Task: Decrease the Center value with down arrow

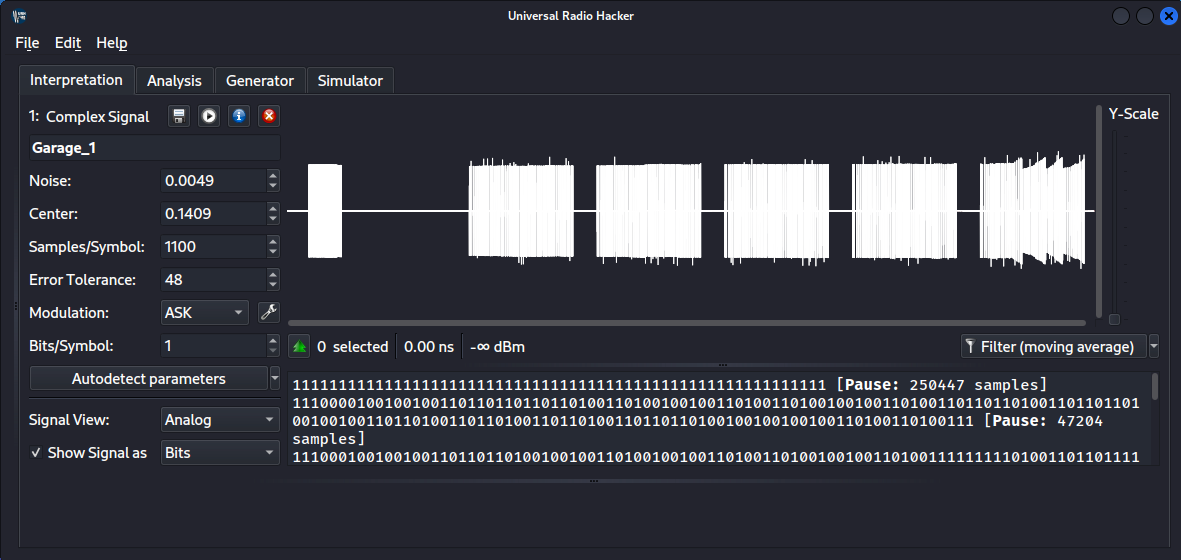Action: (273, 219)
